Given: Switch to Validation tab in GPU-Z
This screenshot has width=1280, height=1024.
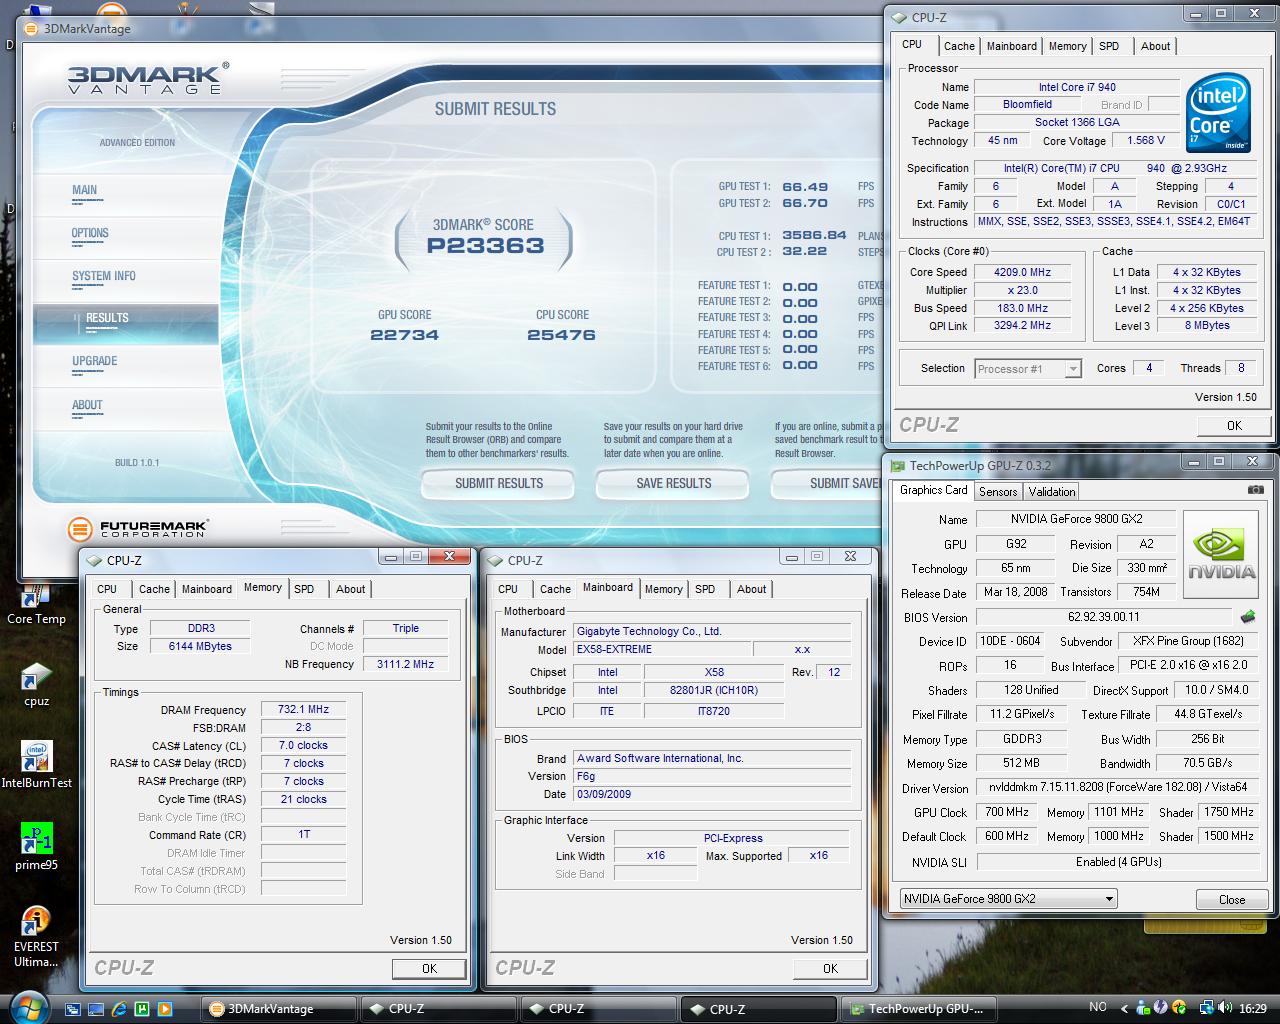Looking at the screenshot, I should coord(1052,491).
